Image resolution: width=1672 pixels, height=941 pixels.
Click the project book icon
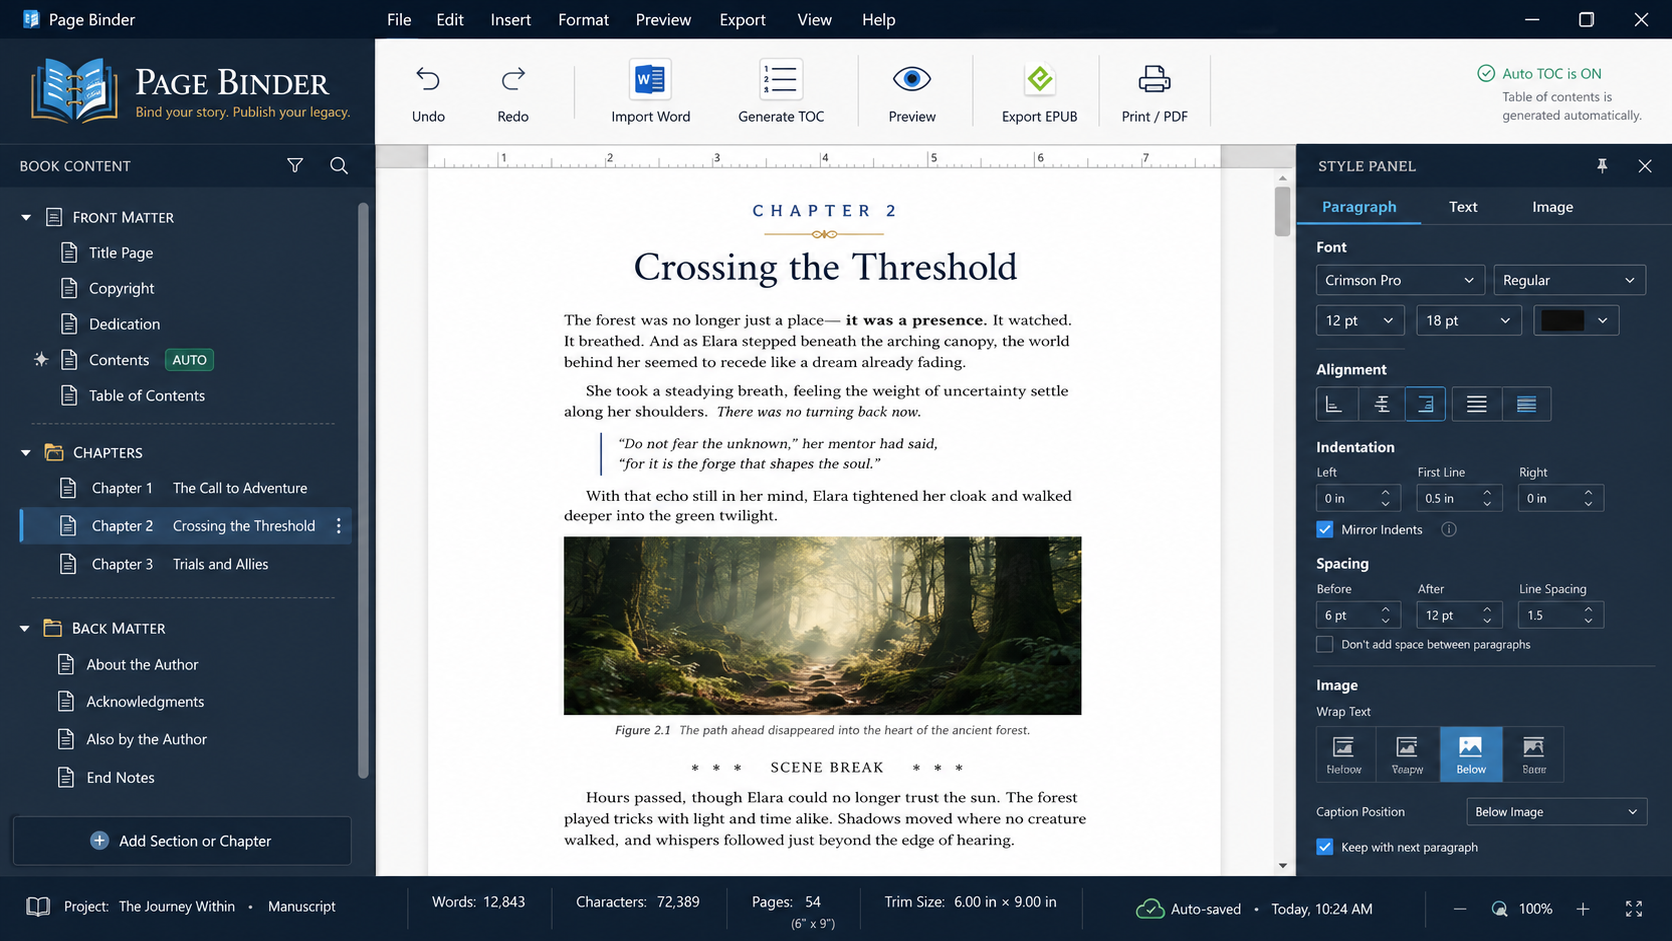pos(38,907)
